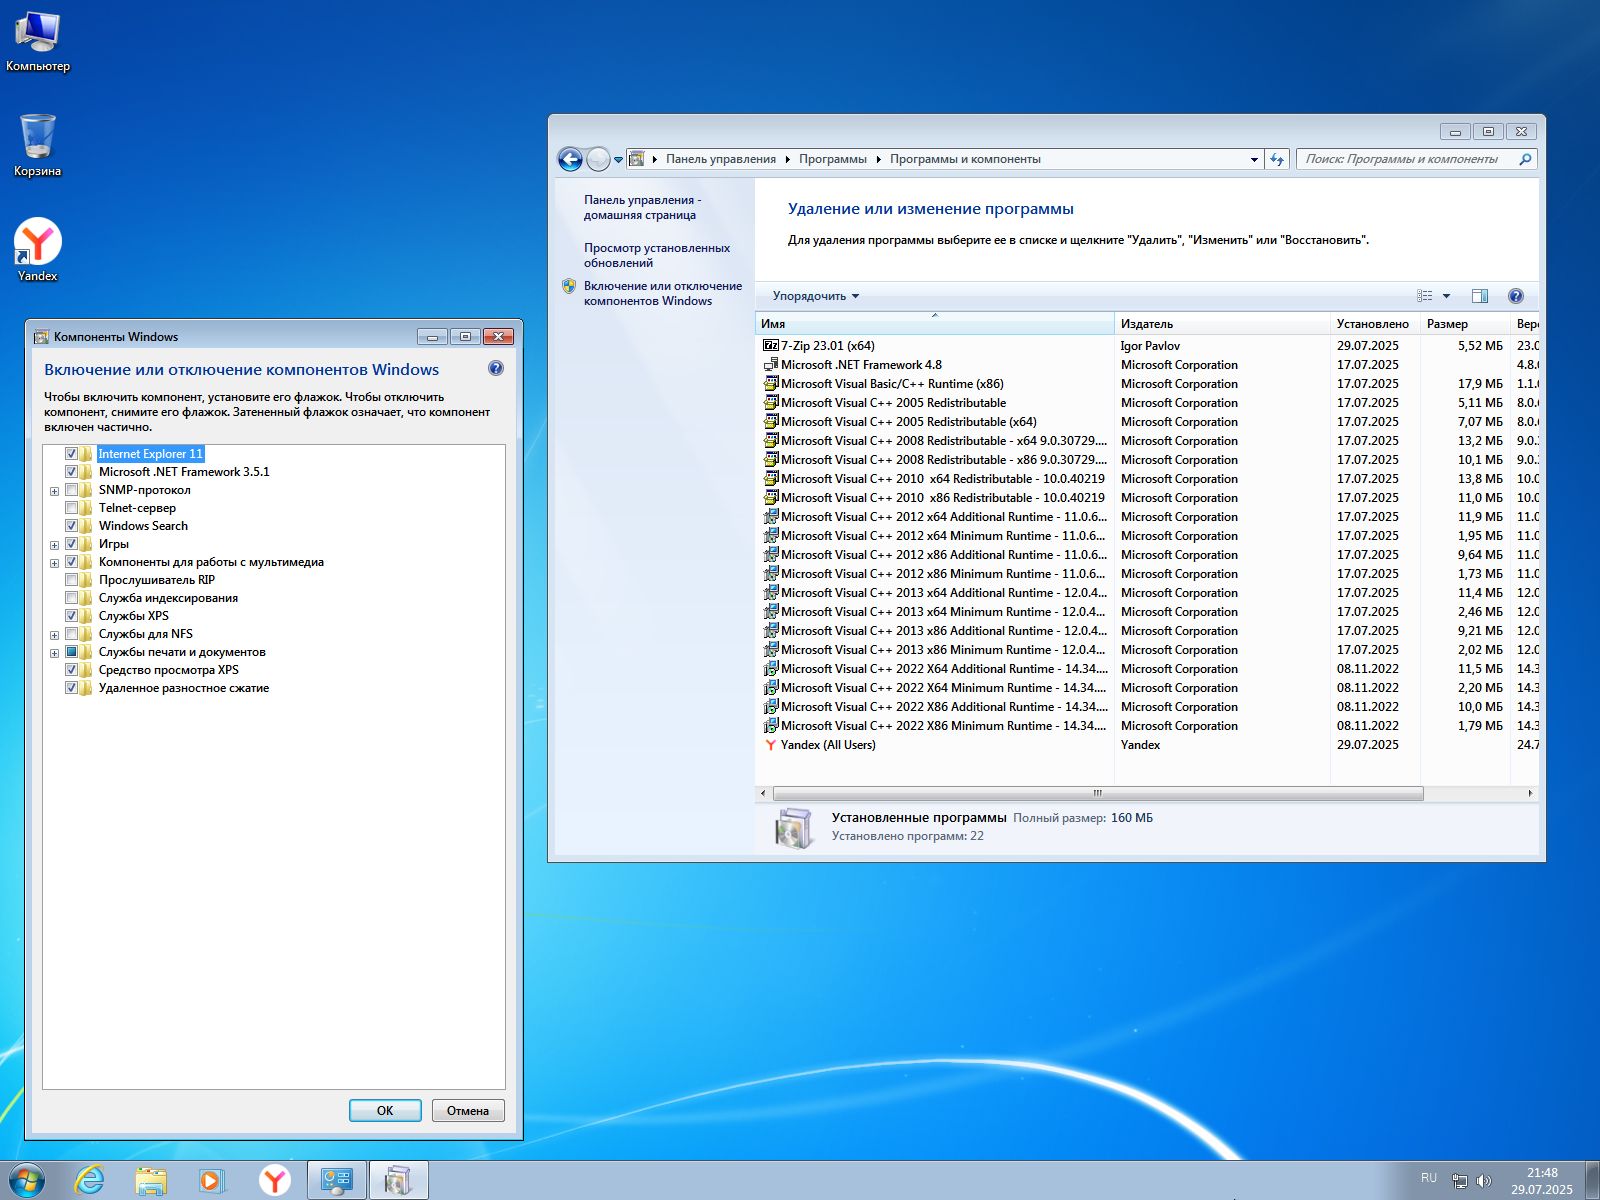Click the horizontal scrollbar right arrow
This screenshot has width=1600, height=1200.
(x=1530, y=793)
